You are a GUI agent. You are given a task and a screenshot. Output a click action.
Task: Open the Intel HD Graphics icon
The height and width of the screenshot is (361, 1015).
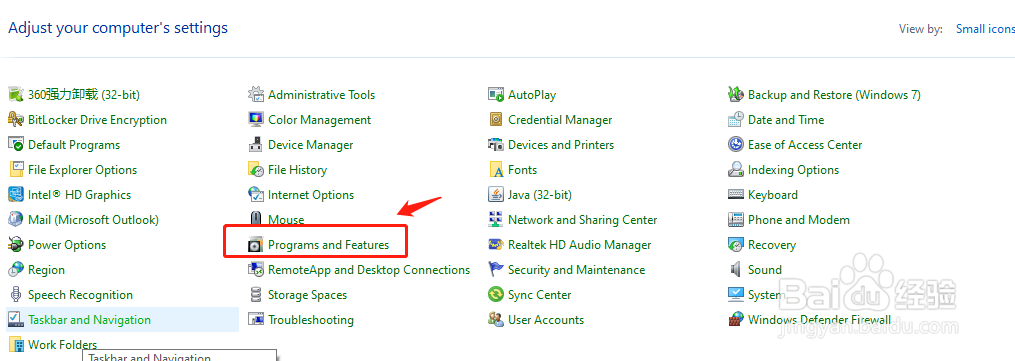(x=16, y=195)
